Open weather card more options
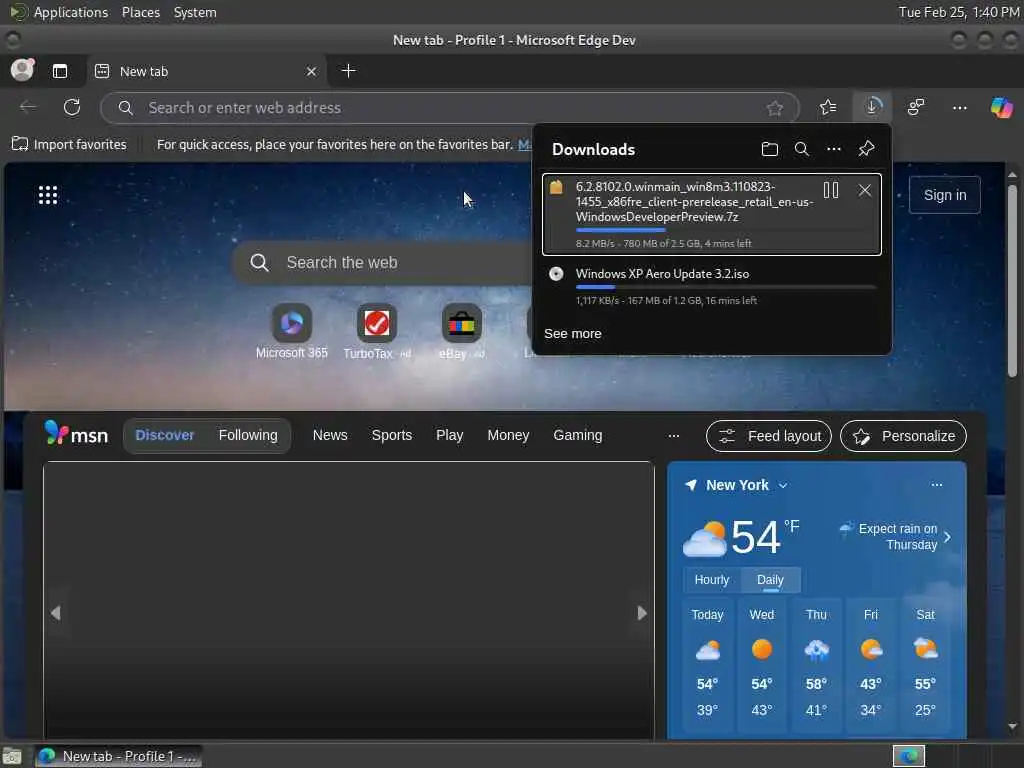The width and height of the screenshot is (1024, 768). click(x=936, y=485)
